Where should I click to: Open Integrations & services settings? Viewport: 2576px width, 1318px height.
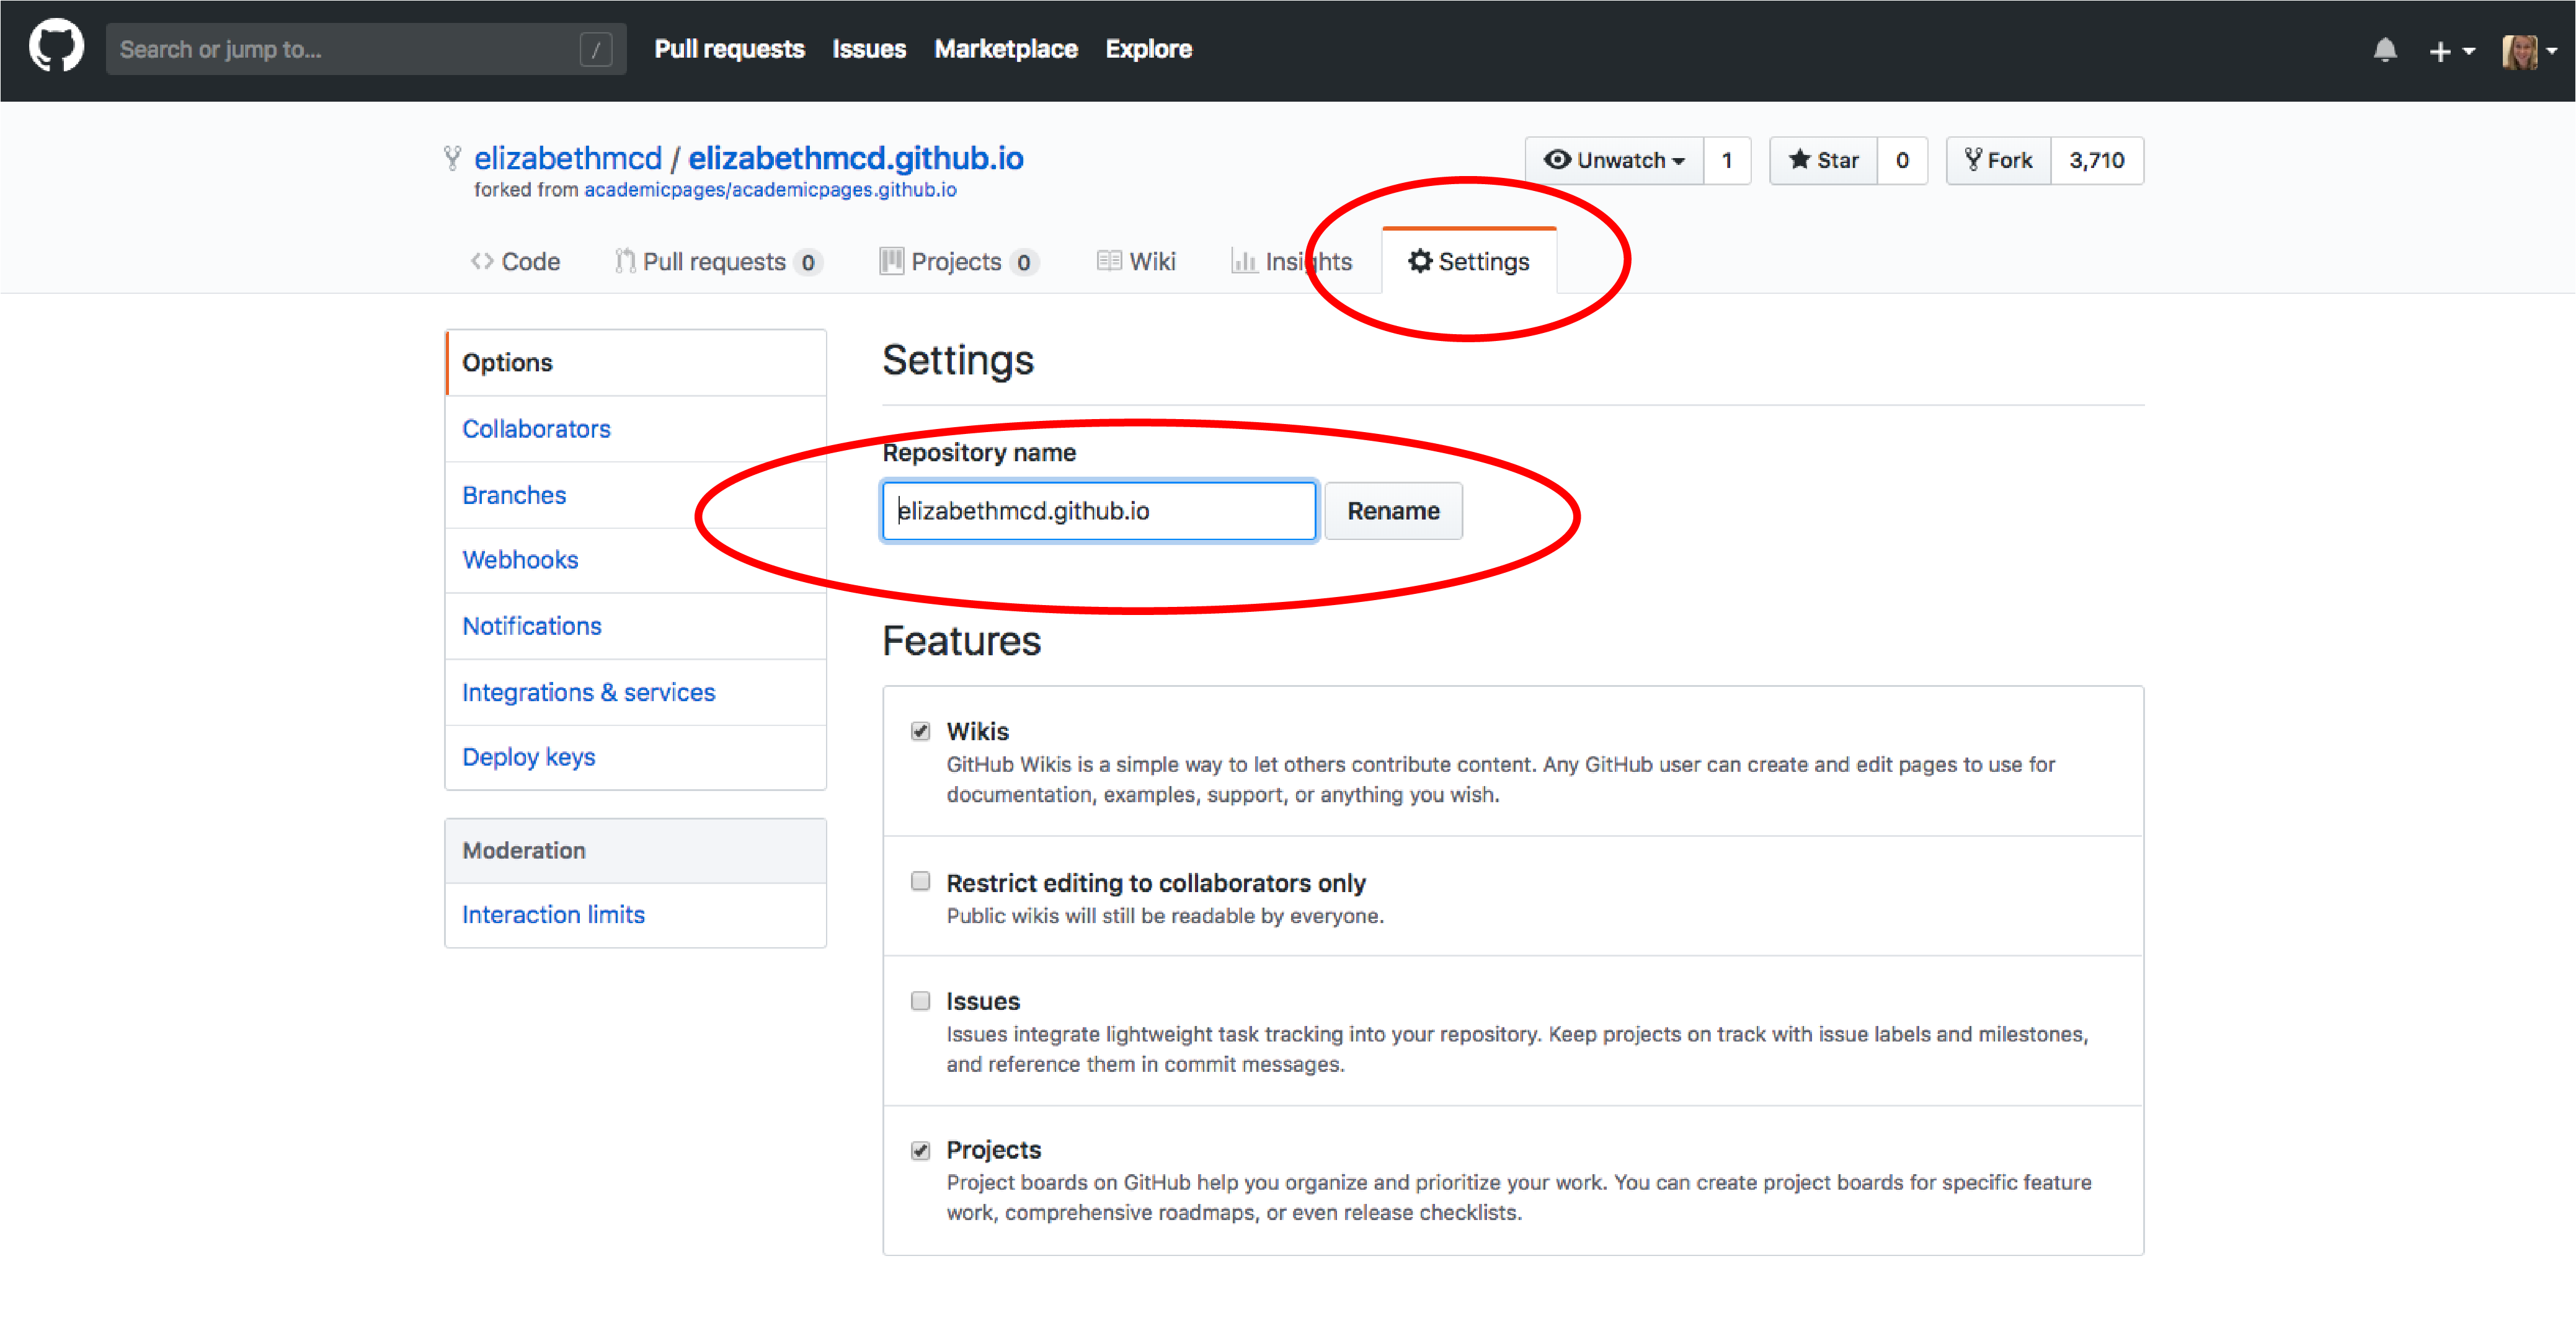point(636,692)
